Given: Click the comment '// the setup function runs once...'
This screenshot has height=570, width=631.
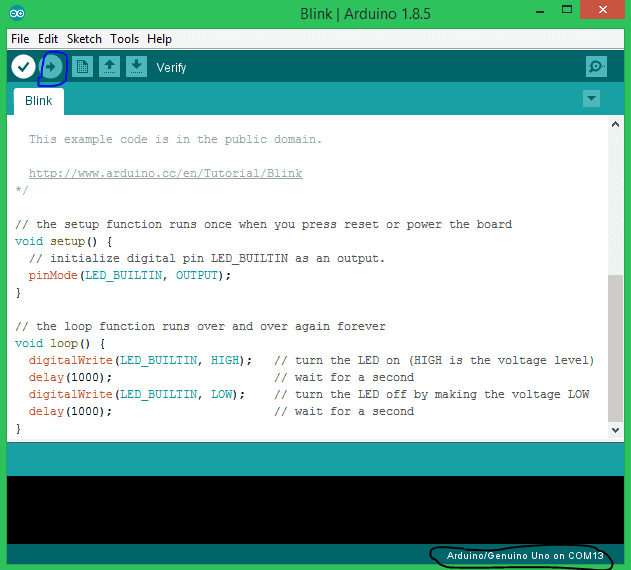Looking at the screenshot, I should 264,225.
